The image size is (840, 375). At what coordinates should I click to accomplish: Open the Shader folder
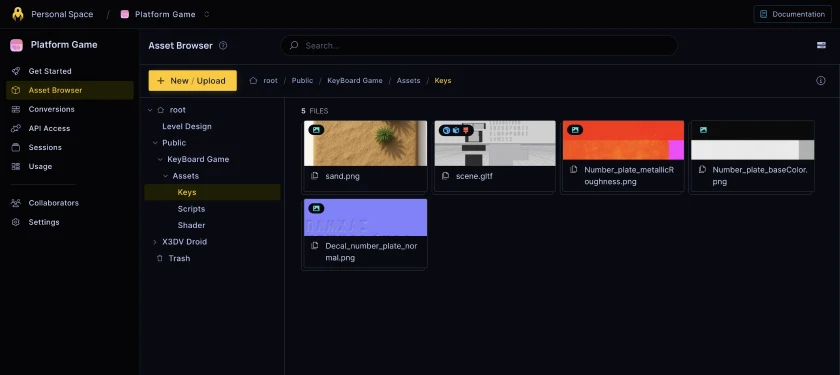tap(191, 226)
